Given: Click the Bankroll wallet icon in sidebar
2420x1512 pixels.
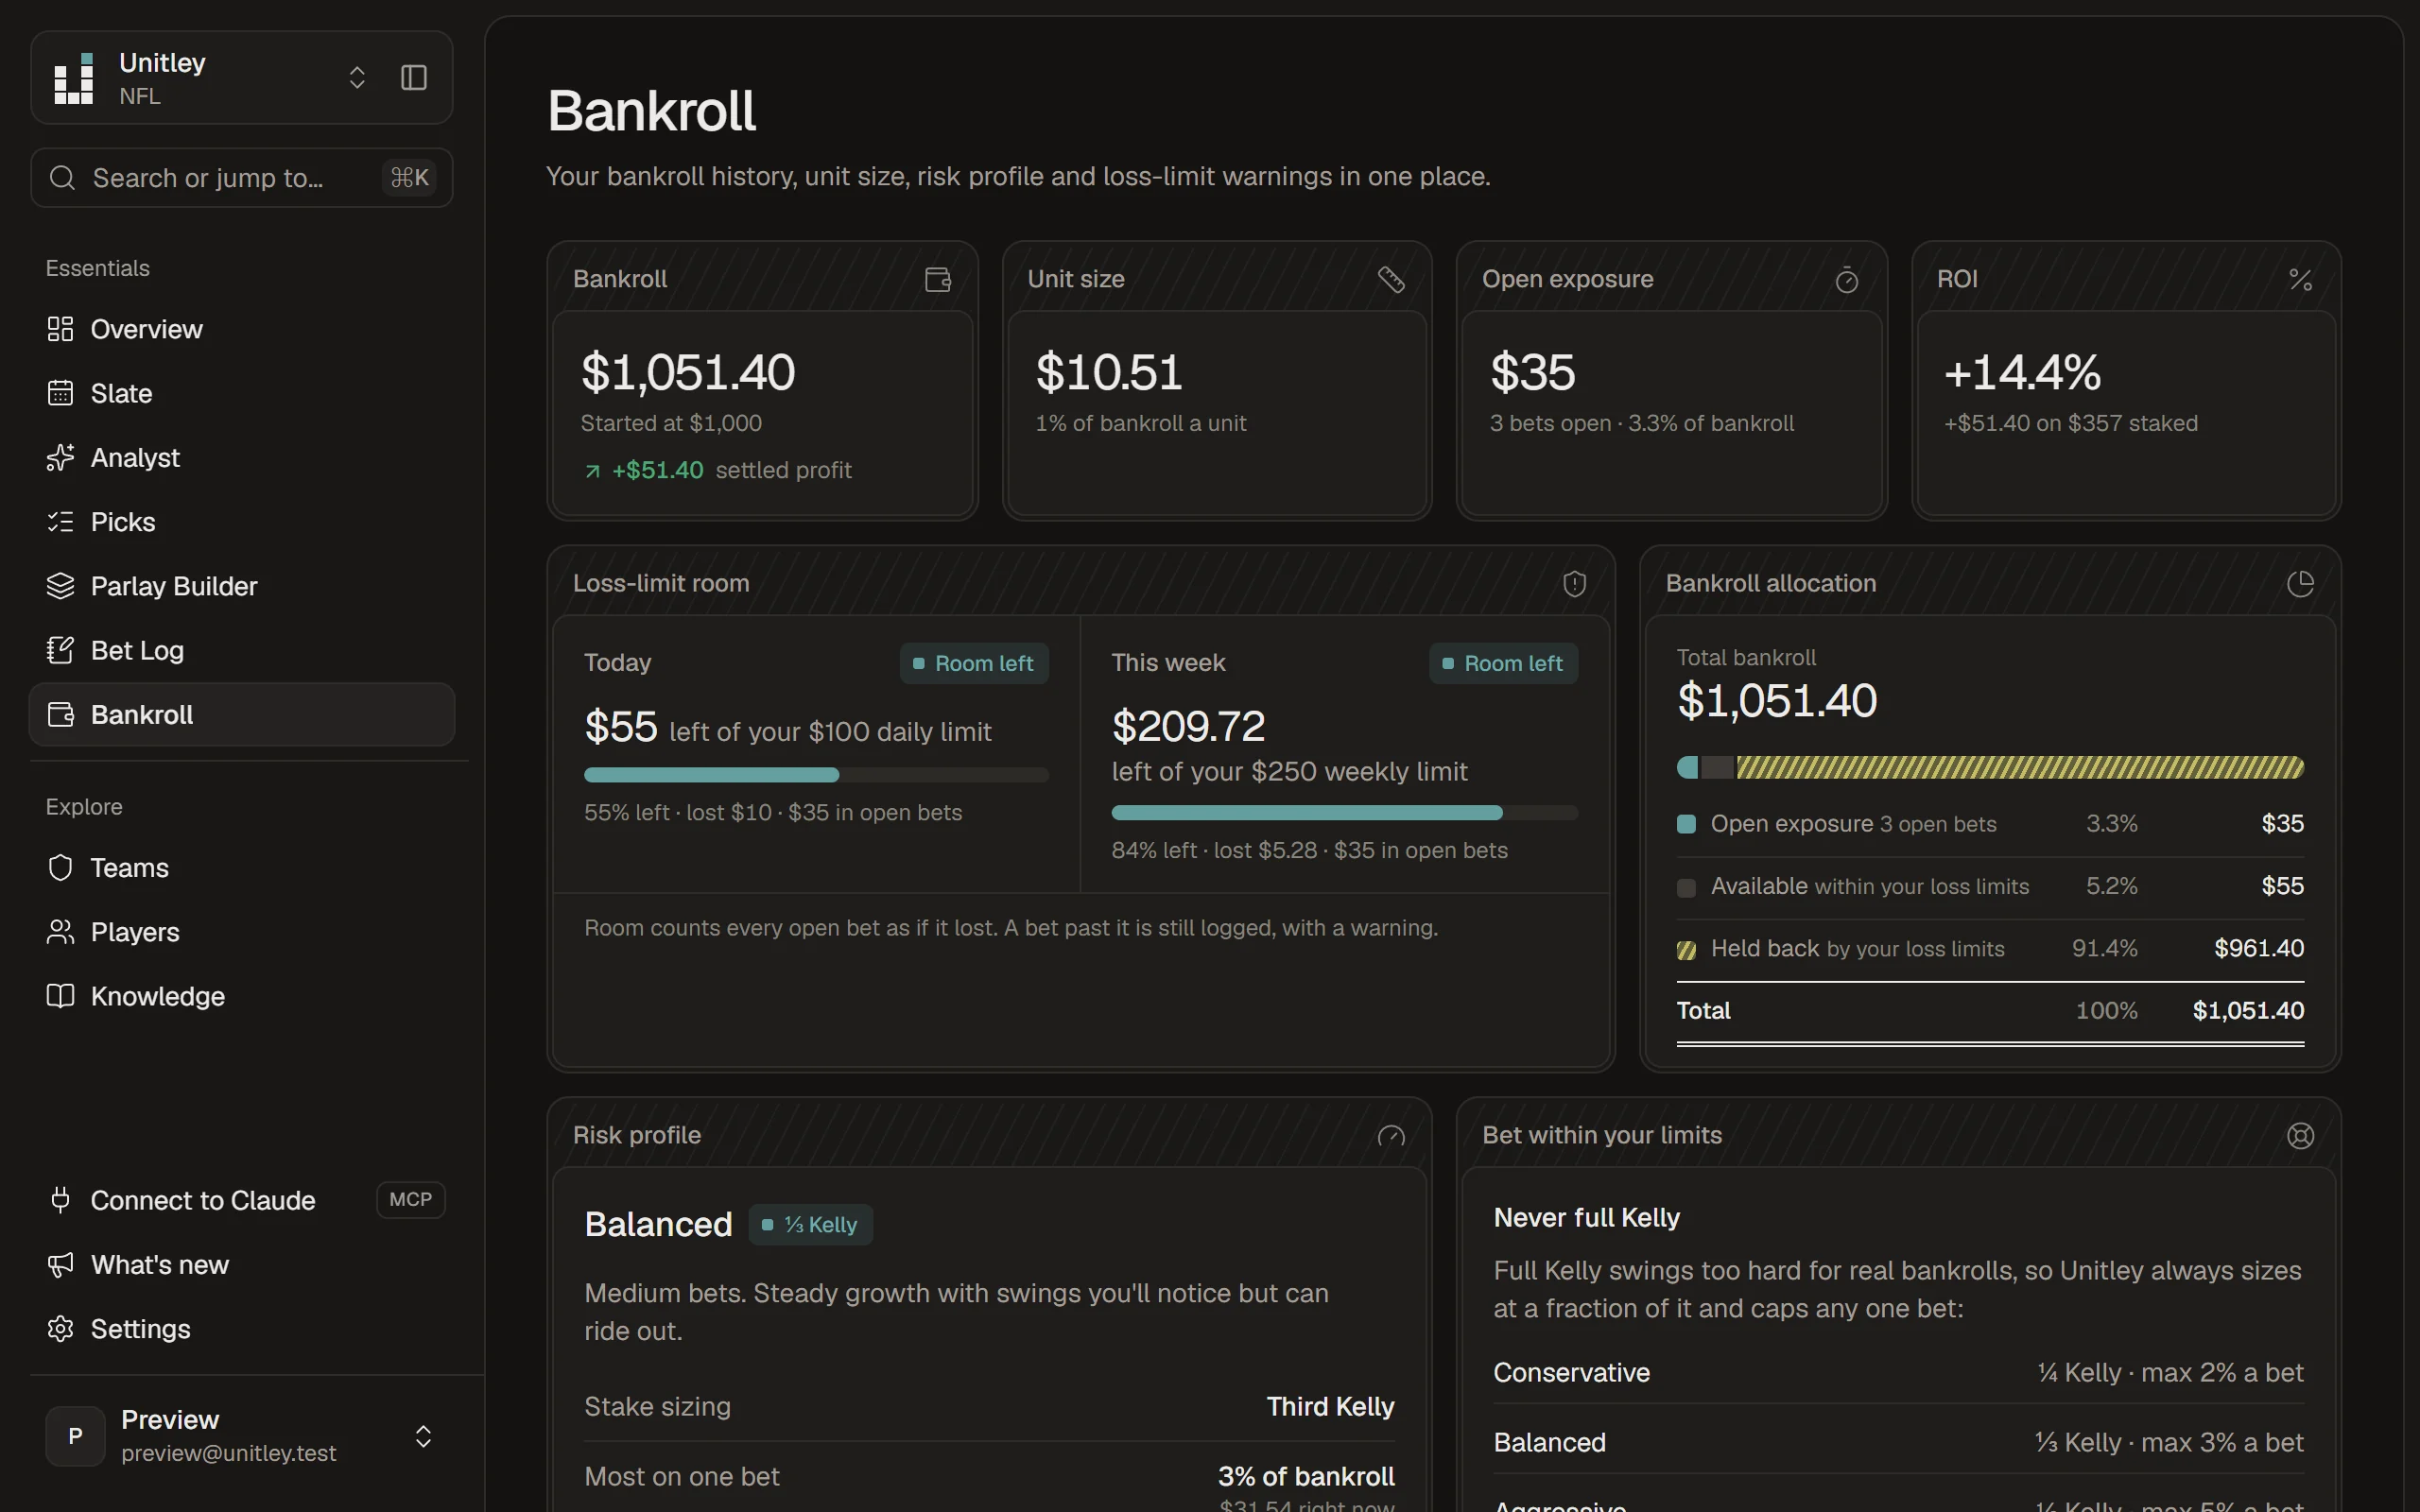Looking at the screenshot, I should coord(60,715).
